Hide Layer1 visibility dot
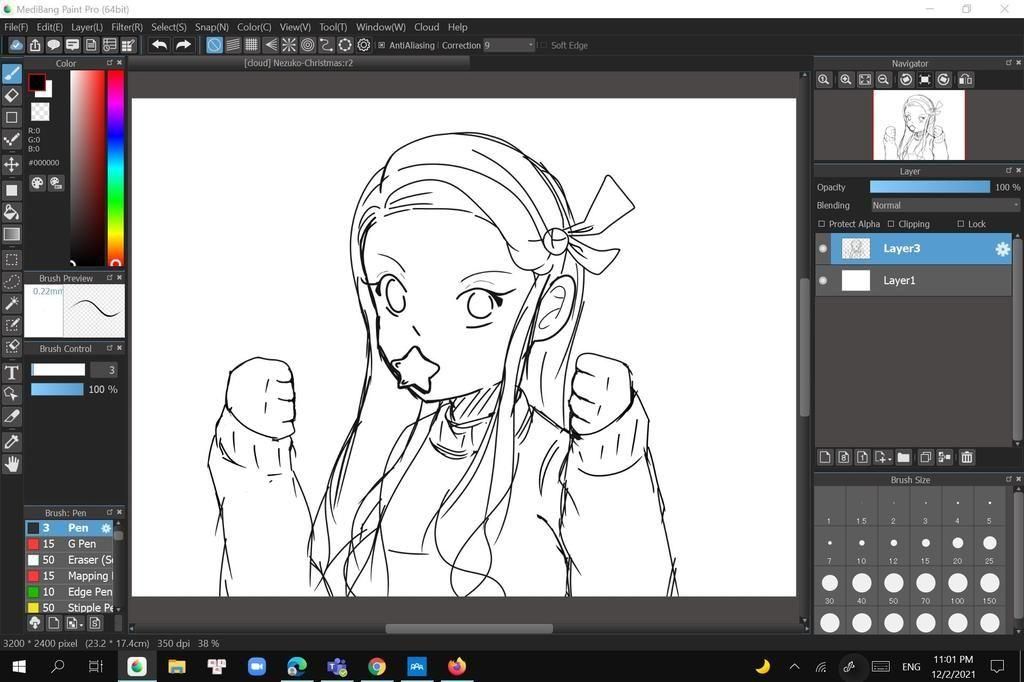The image size is (1024, 682). (823, 280)
